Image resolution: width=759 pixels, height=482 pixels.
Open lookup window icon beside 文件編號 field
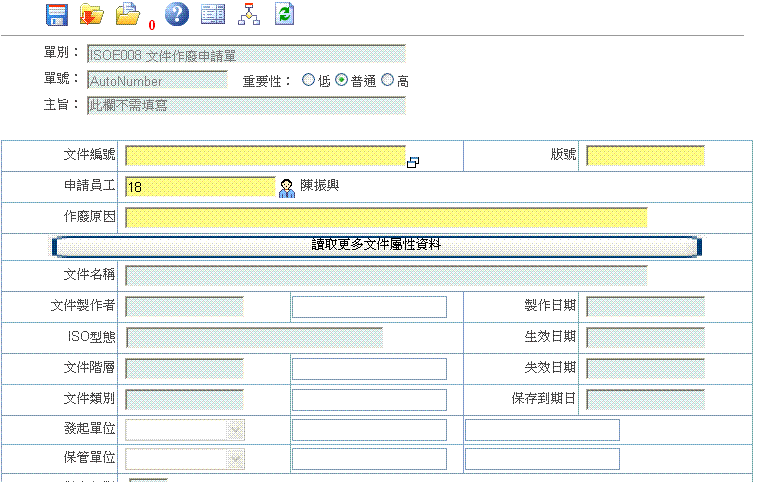(x=413, y=161)
